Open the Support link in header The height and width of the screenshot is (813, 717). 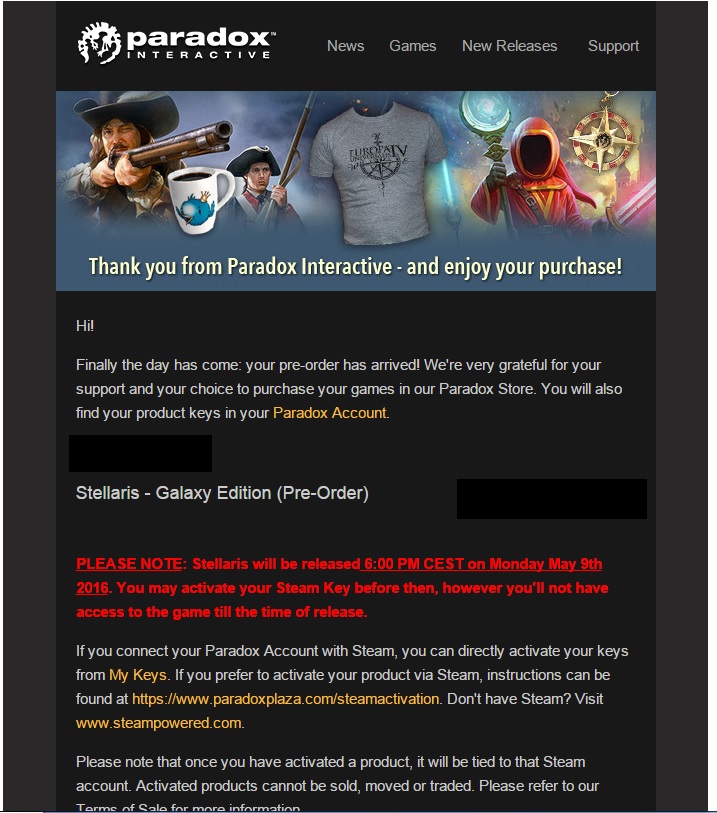[x=613, y=46]
